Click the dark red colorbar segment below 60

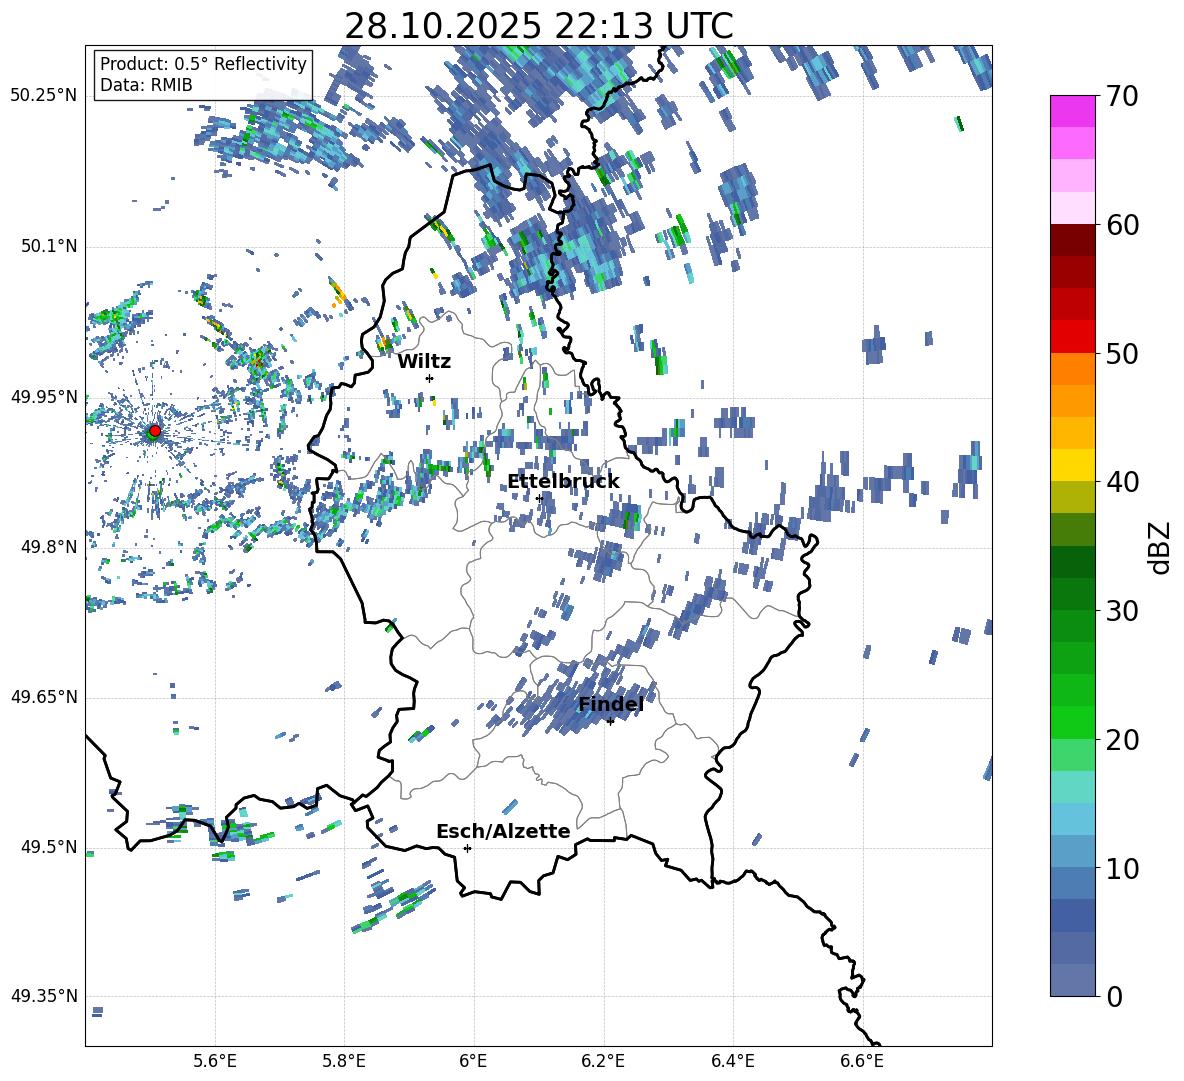tap(1073, 240)
